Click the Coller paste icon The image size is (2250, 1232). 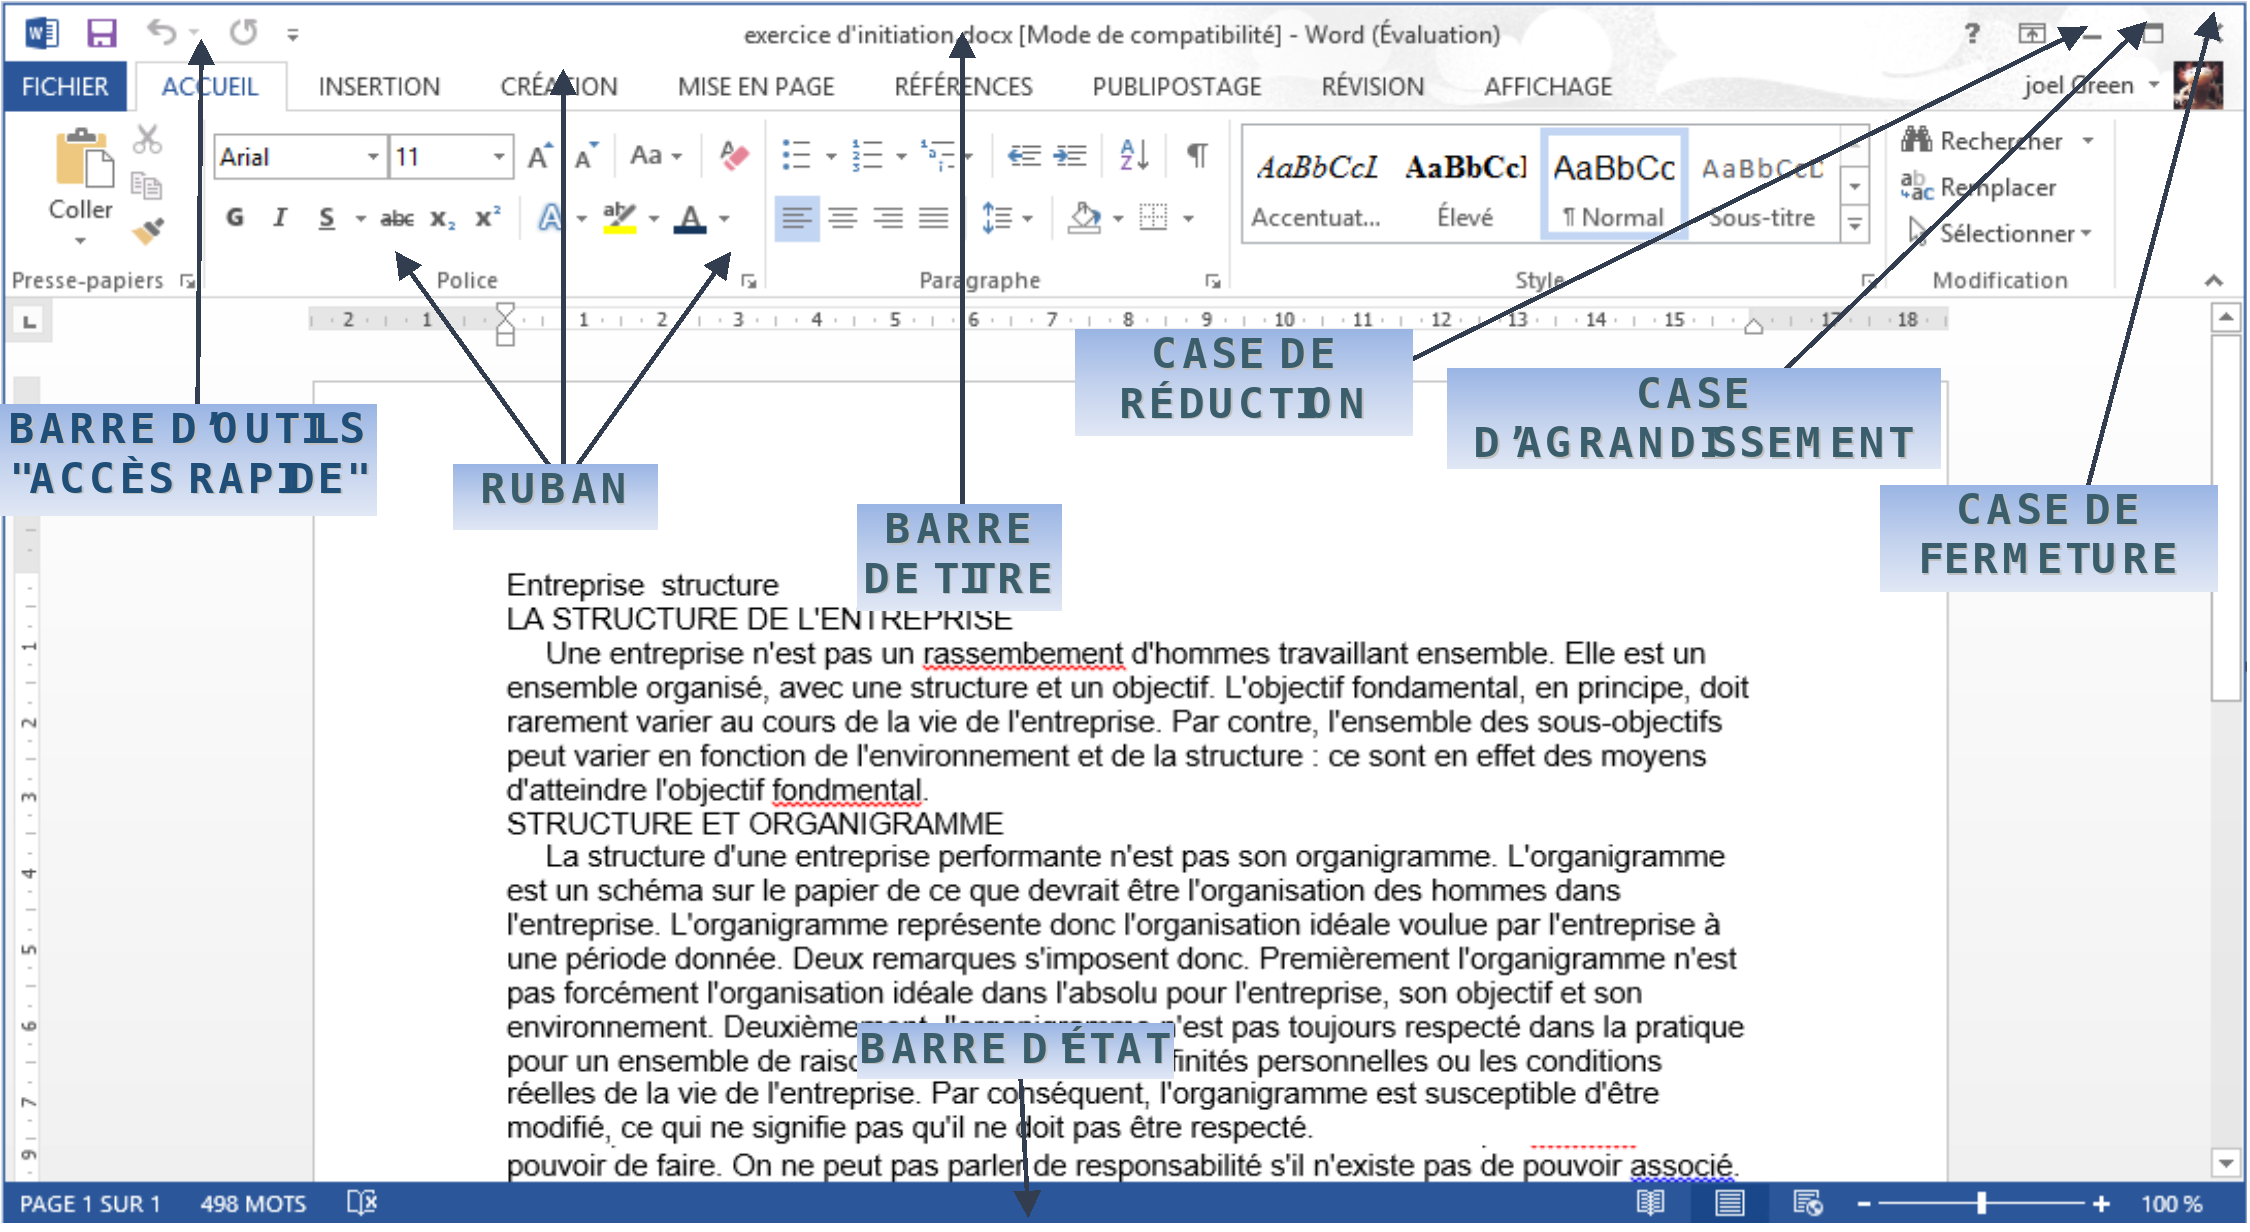82,160
